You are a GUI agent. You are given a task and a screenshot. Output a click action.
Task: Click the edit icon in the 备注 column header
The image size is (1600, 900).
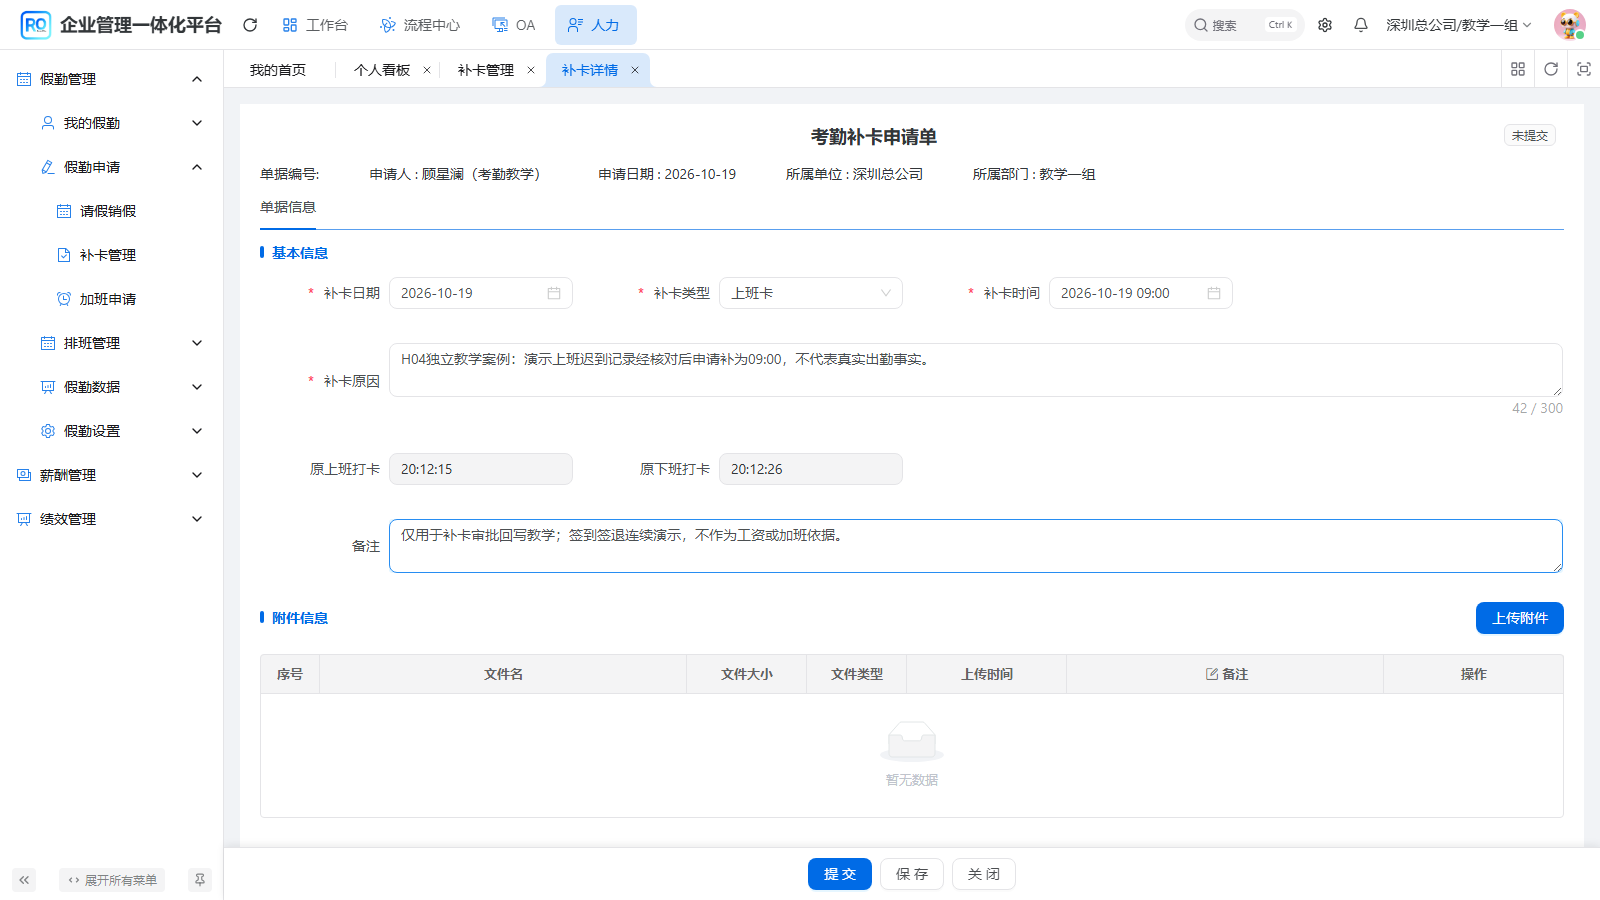1212,674
